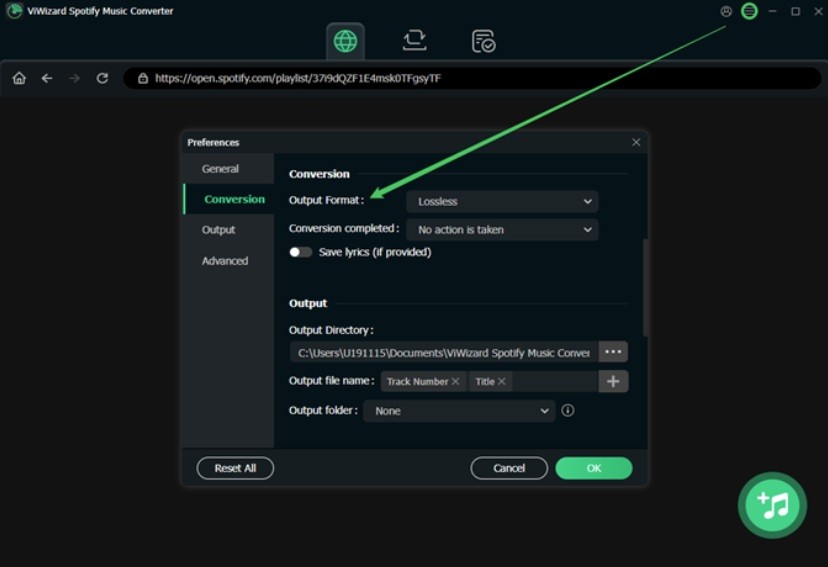Viewport: 828px width, 567px height.
Task: Remove the Track Number tag
Action: click(455, 381)
